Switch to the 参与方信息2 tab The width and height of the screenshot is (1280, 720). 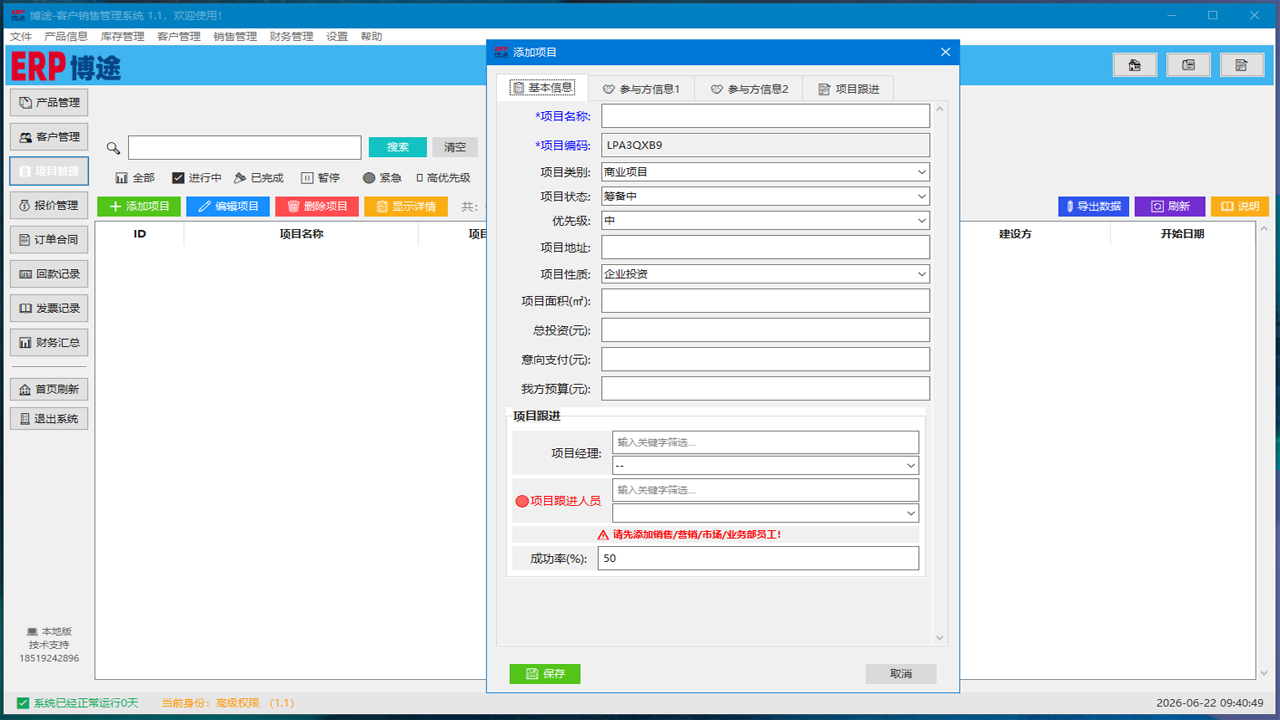point(750,89)
